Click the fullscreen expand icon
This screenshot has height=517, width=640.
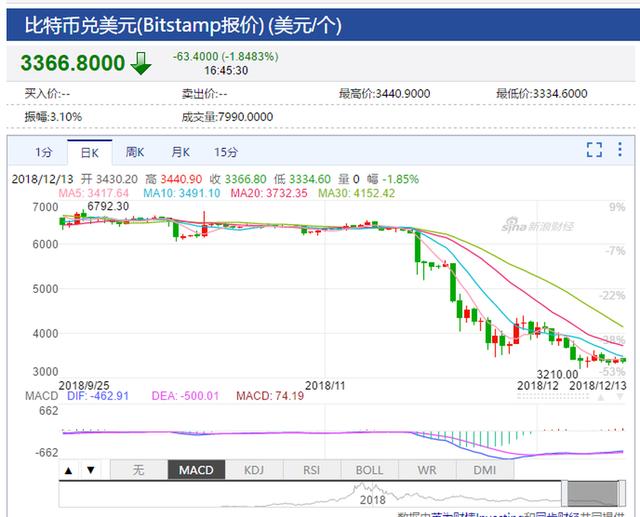[594, 150]
